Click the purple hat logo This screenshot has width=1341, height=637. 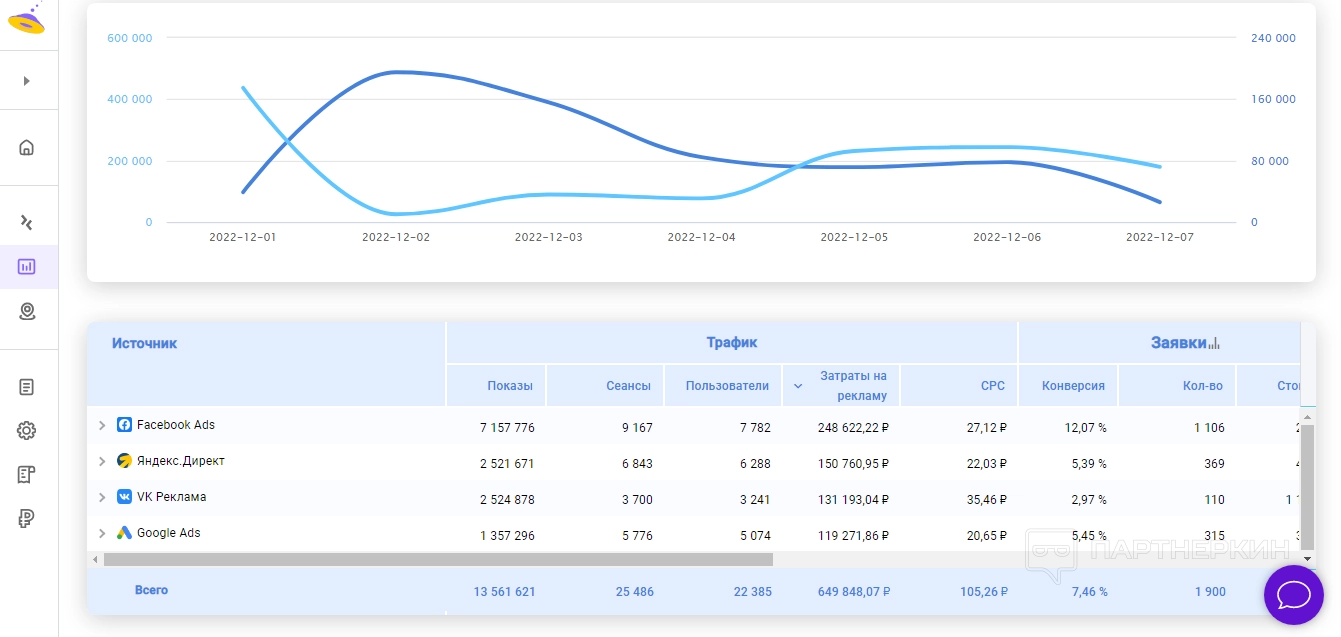point(27,19)
